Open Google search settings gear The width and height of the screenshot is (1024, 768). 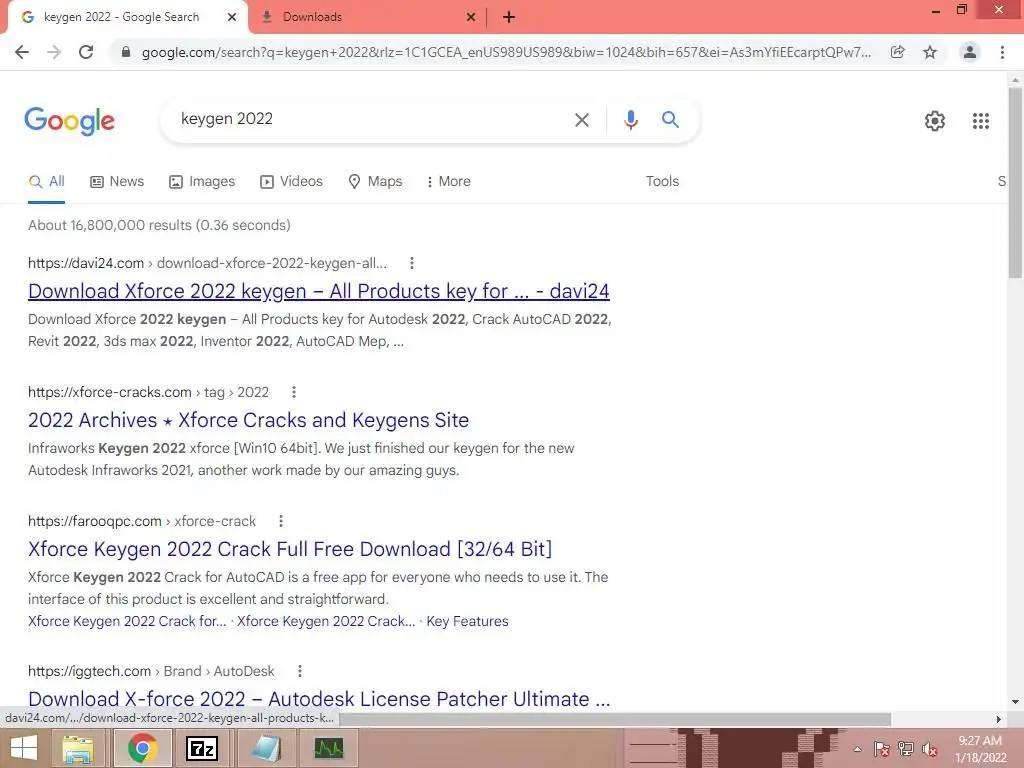935,121
